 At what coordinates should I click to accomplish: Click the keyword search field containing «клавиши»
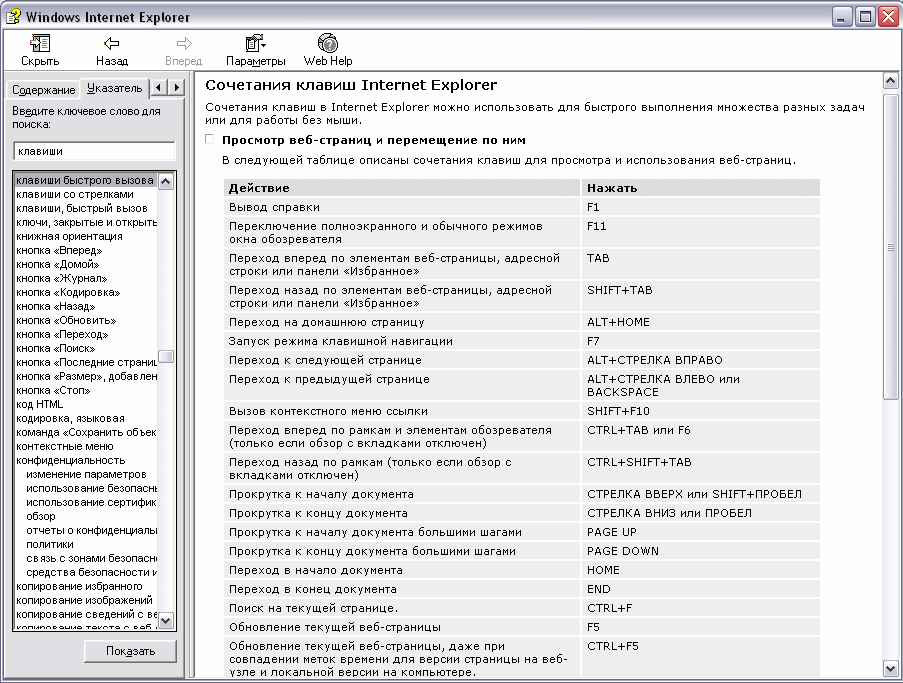94,151
